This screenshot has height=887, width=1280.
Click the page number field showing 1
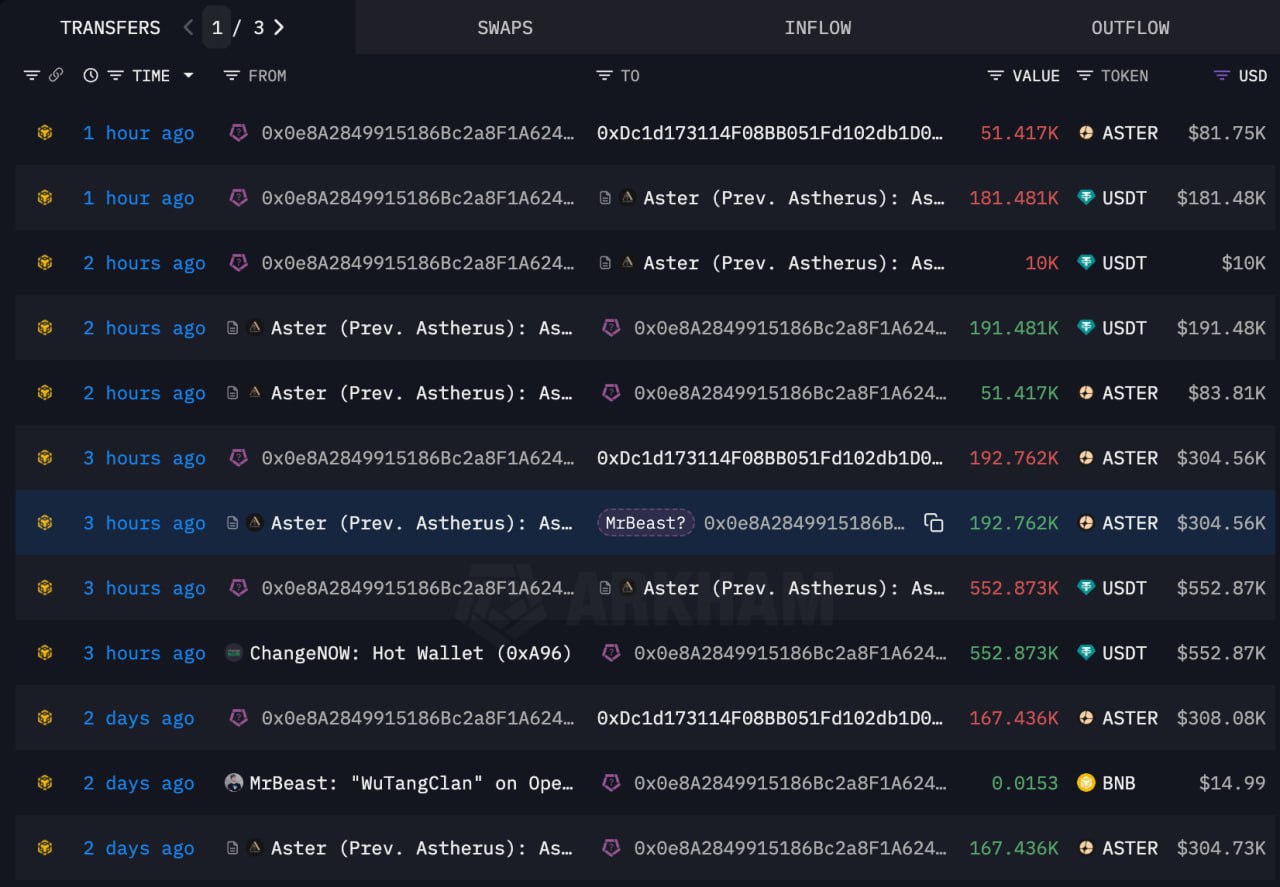pyautogui.click(x=217, y=28)
